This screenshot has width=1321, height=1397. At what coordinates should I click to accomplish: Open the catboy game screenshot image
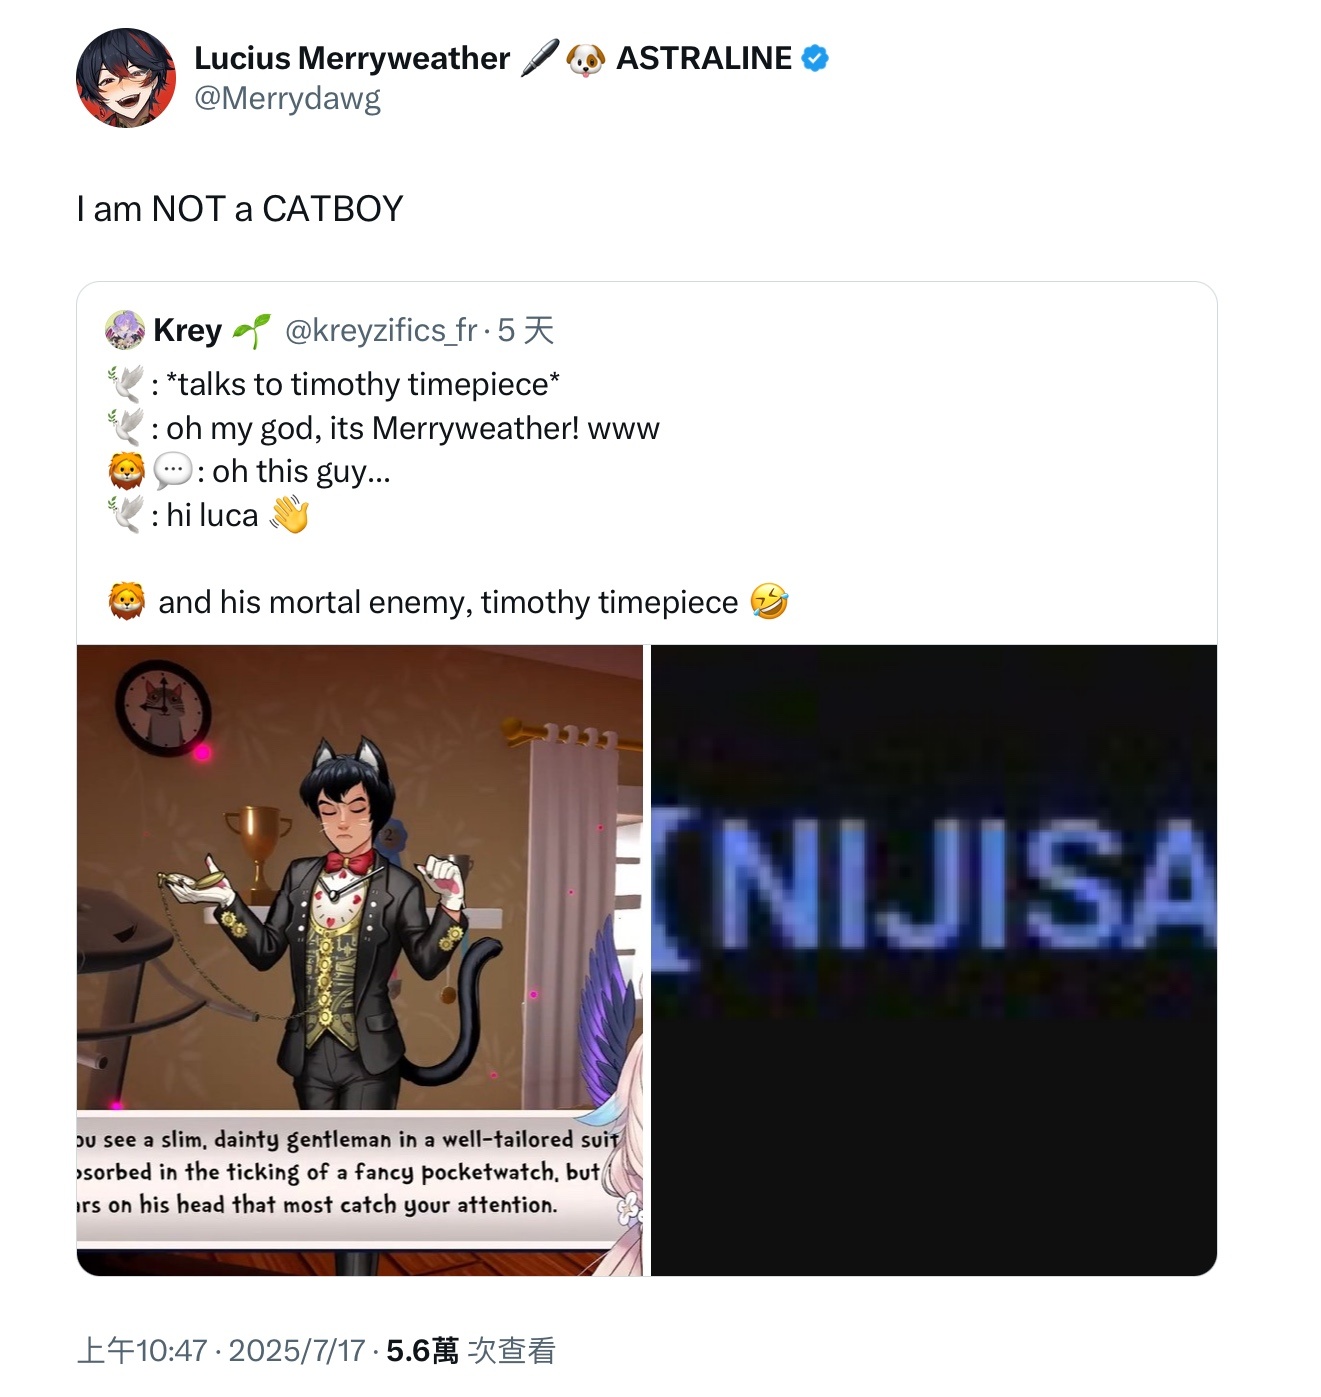360,960
